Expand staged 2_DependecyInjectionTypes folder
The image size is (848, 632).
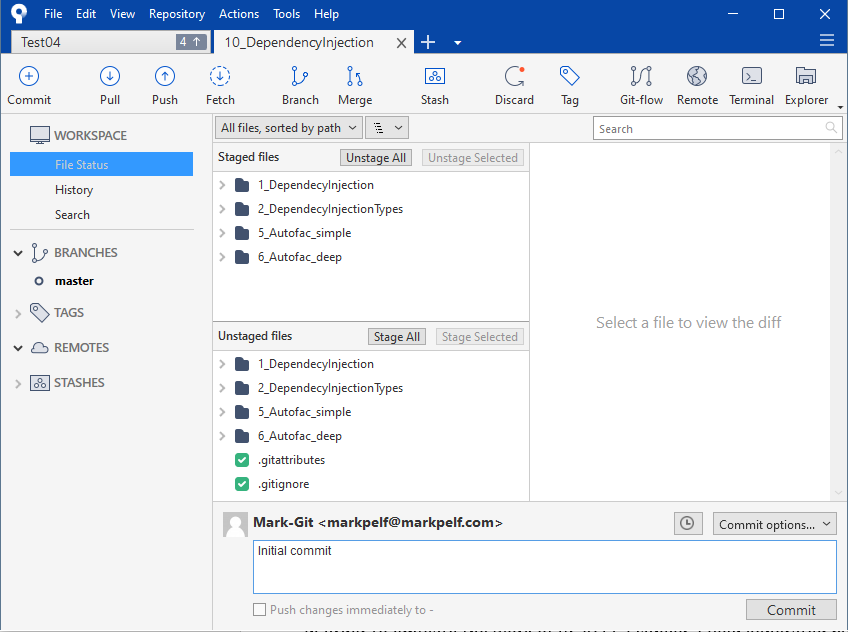(222, 209)
